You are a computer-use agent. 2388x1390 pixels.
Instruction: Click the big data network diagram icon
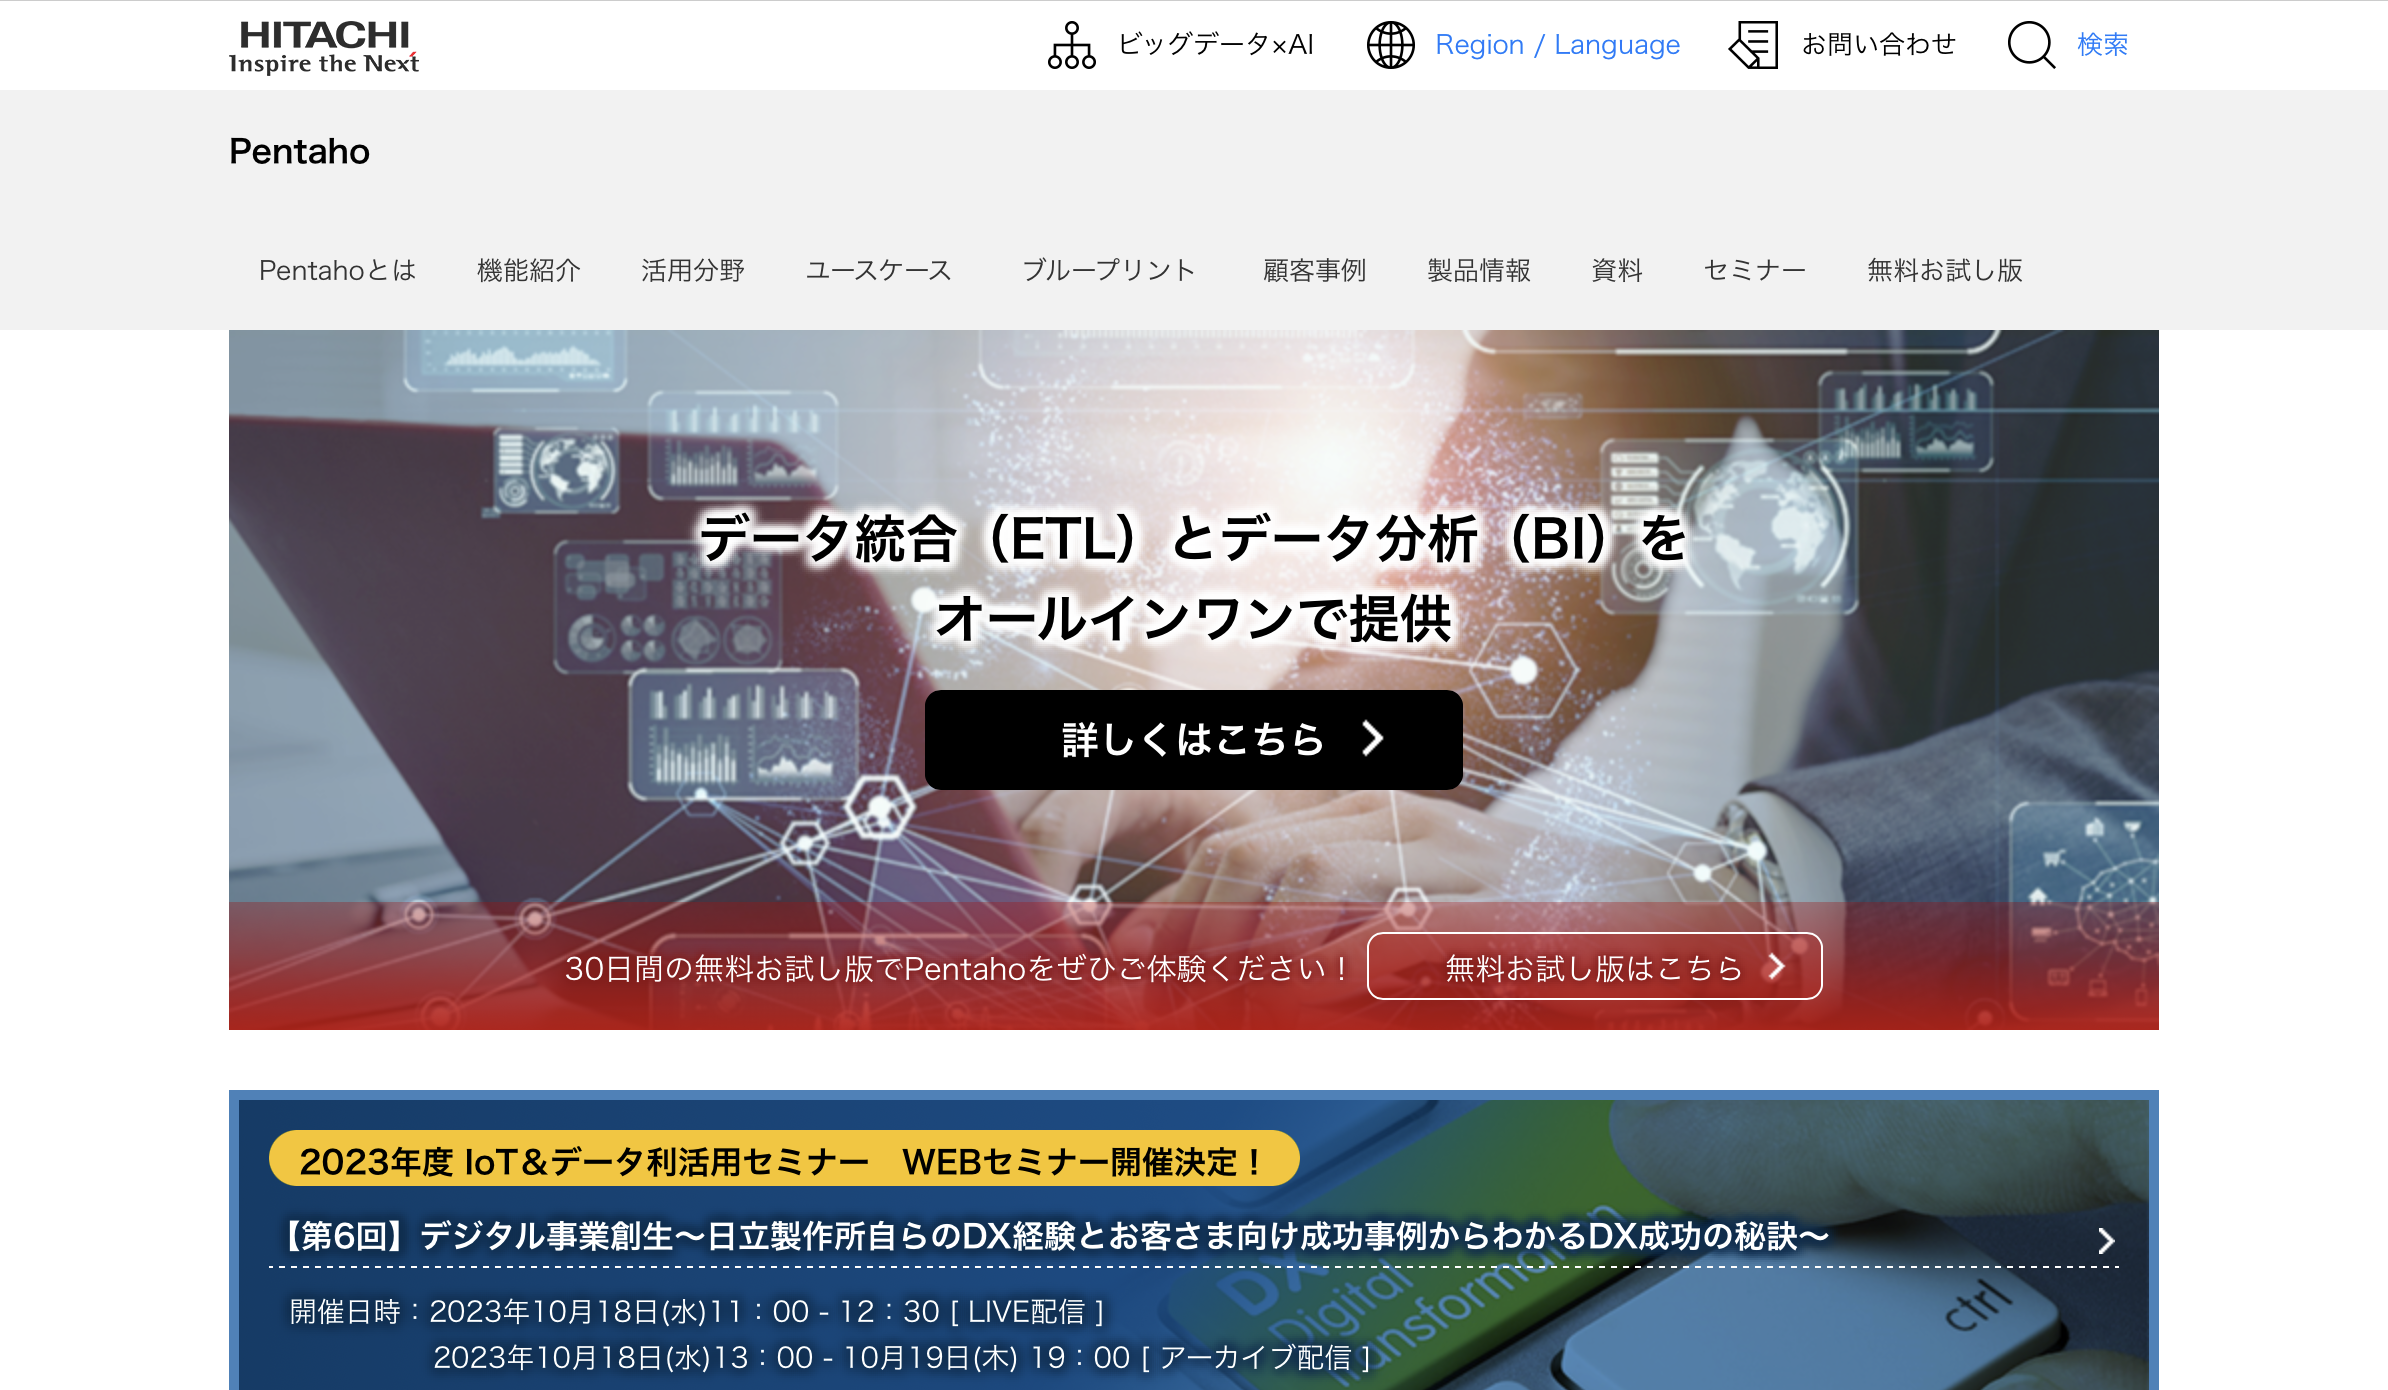click(1071, 45)
